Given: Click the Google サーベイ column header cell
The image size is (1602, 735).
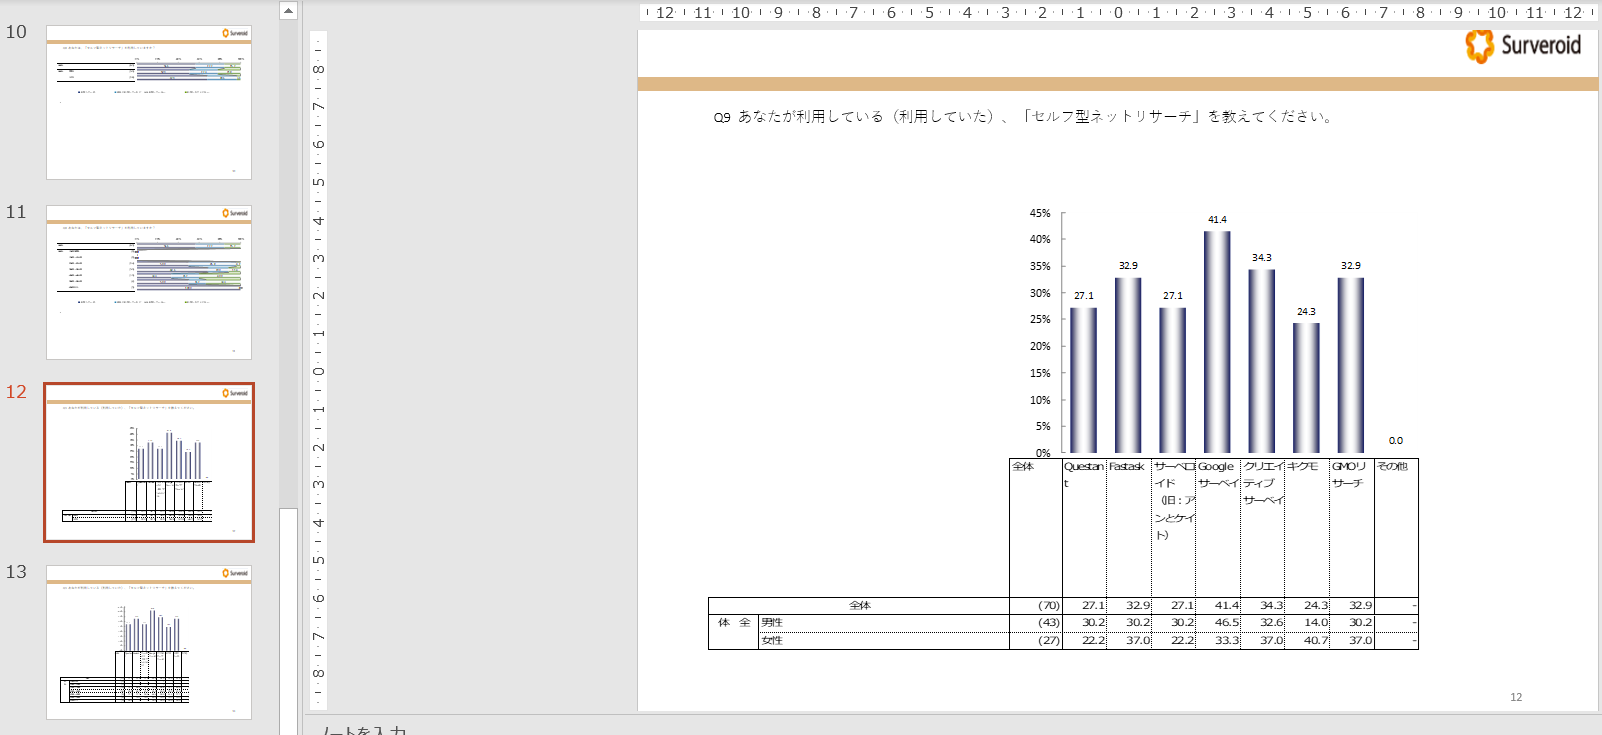Looking at the screenshot, I should pyautogui.click(x=1218, y=528).
